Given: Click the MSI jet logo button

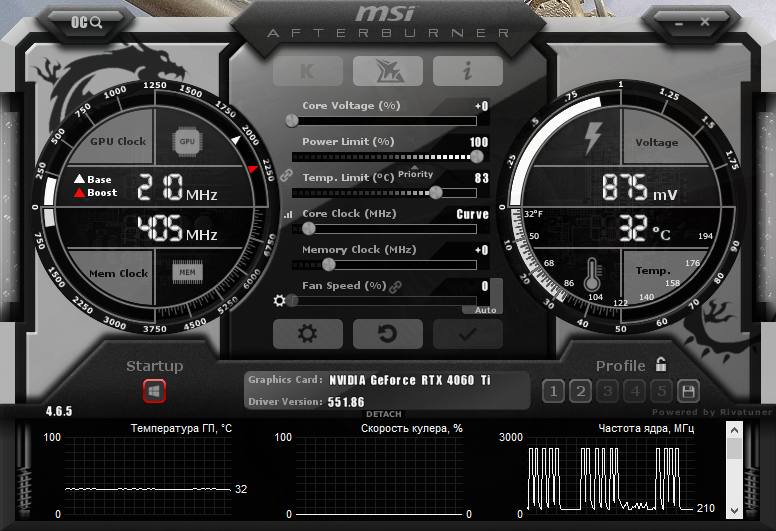Looking at the screenshot, I should click(x=388, y=71).
